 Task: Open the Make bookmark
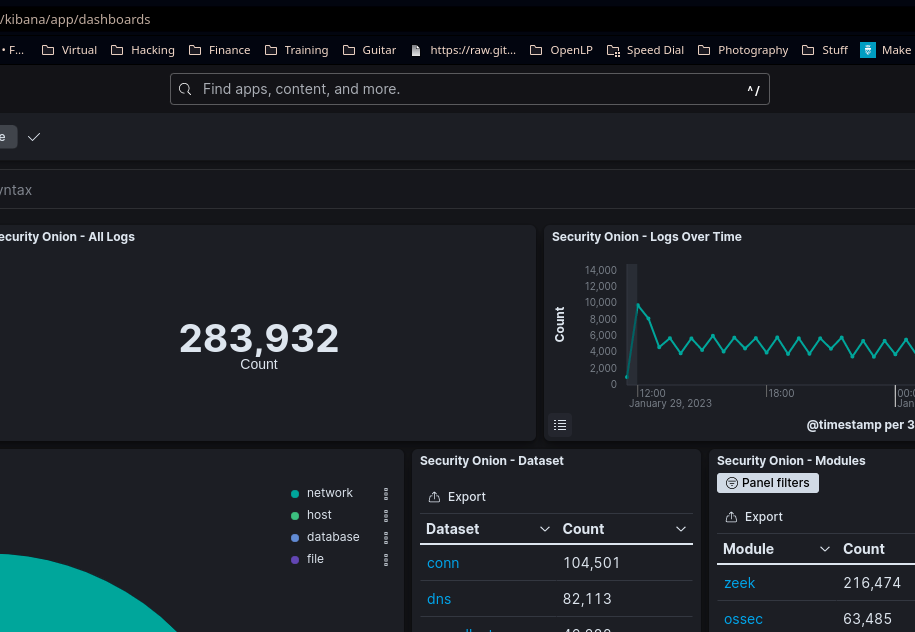click(886, 50)
